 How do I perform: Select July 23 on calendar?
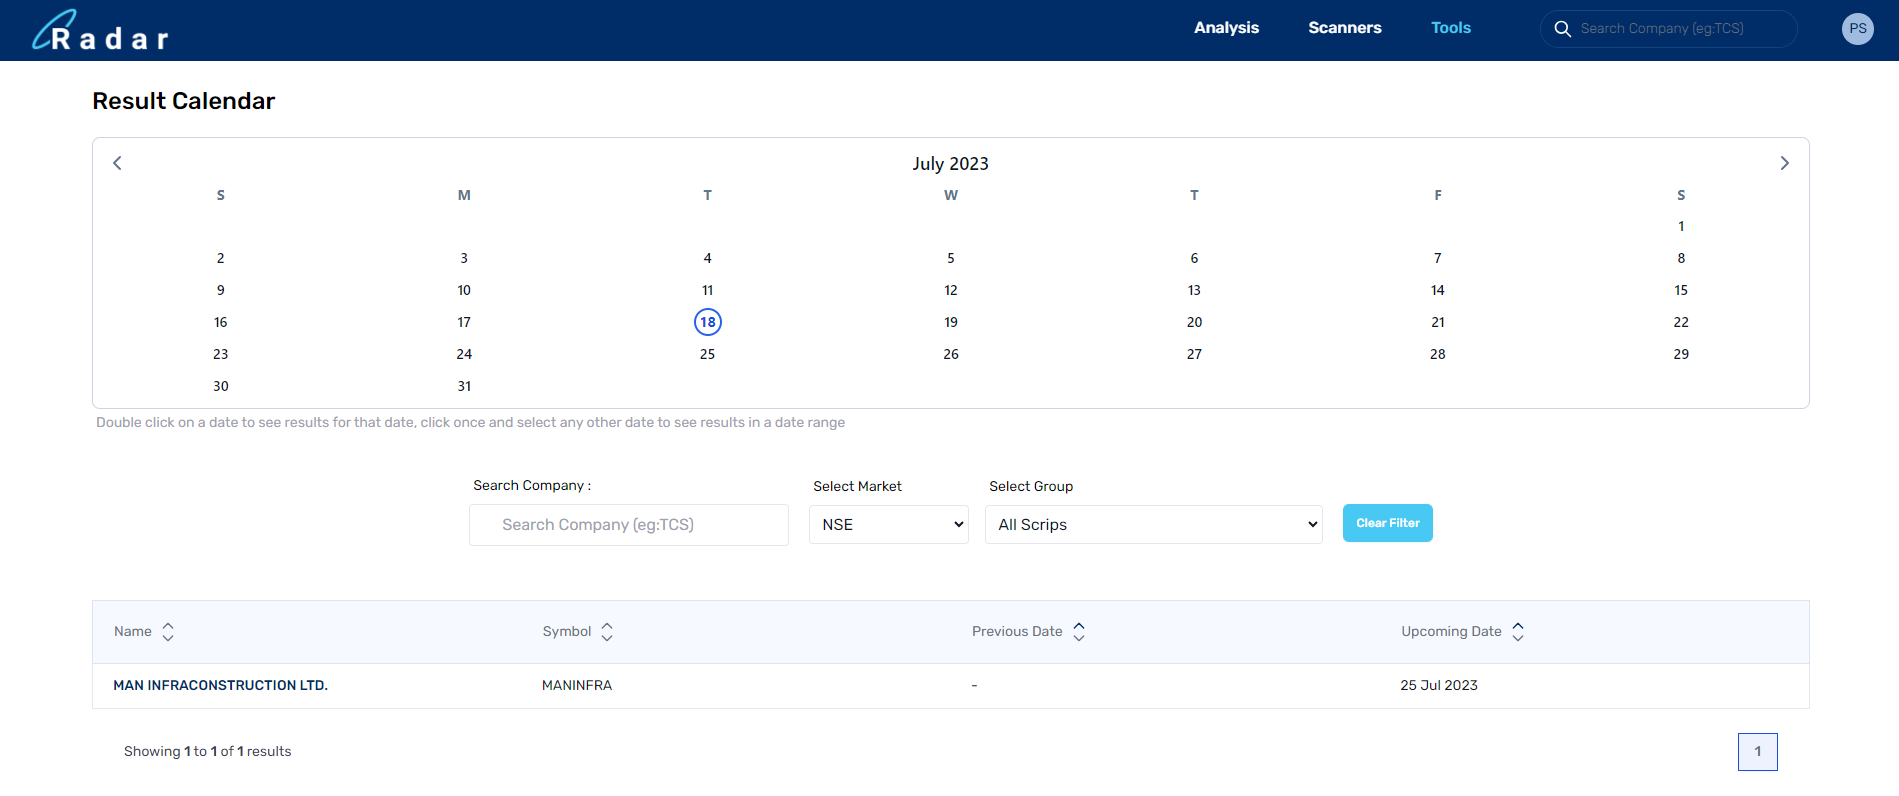point(221,354)
